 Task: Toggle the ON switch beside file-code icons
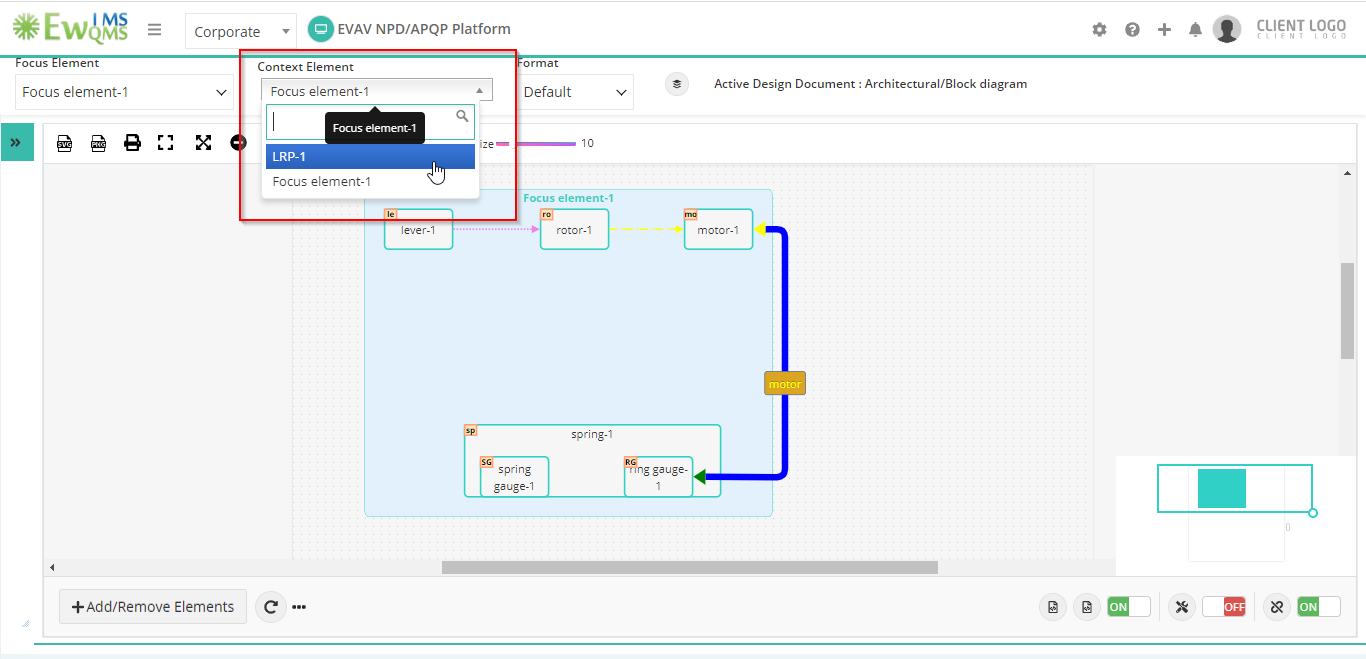click(x=1129, y=607)
